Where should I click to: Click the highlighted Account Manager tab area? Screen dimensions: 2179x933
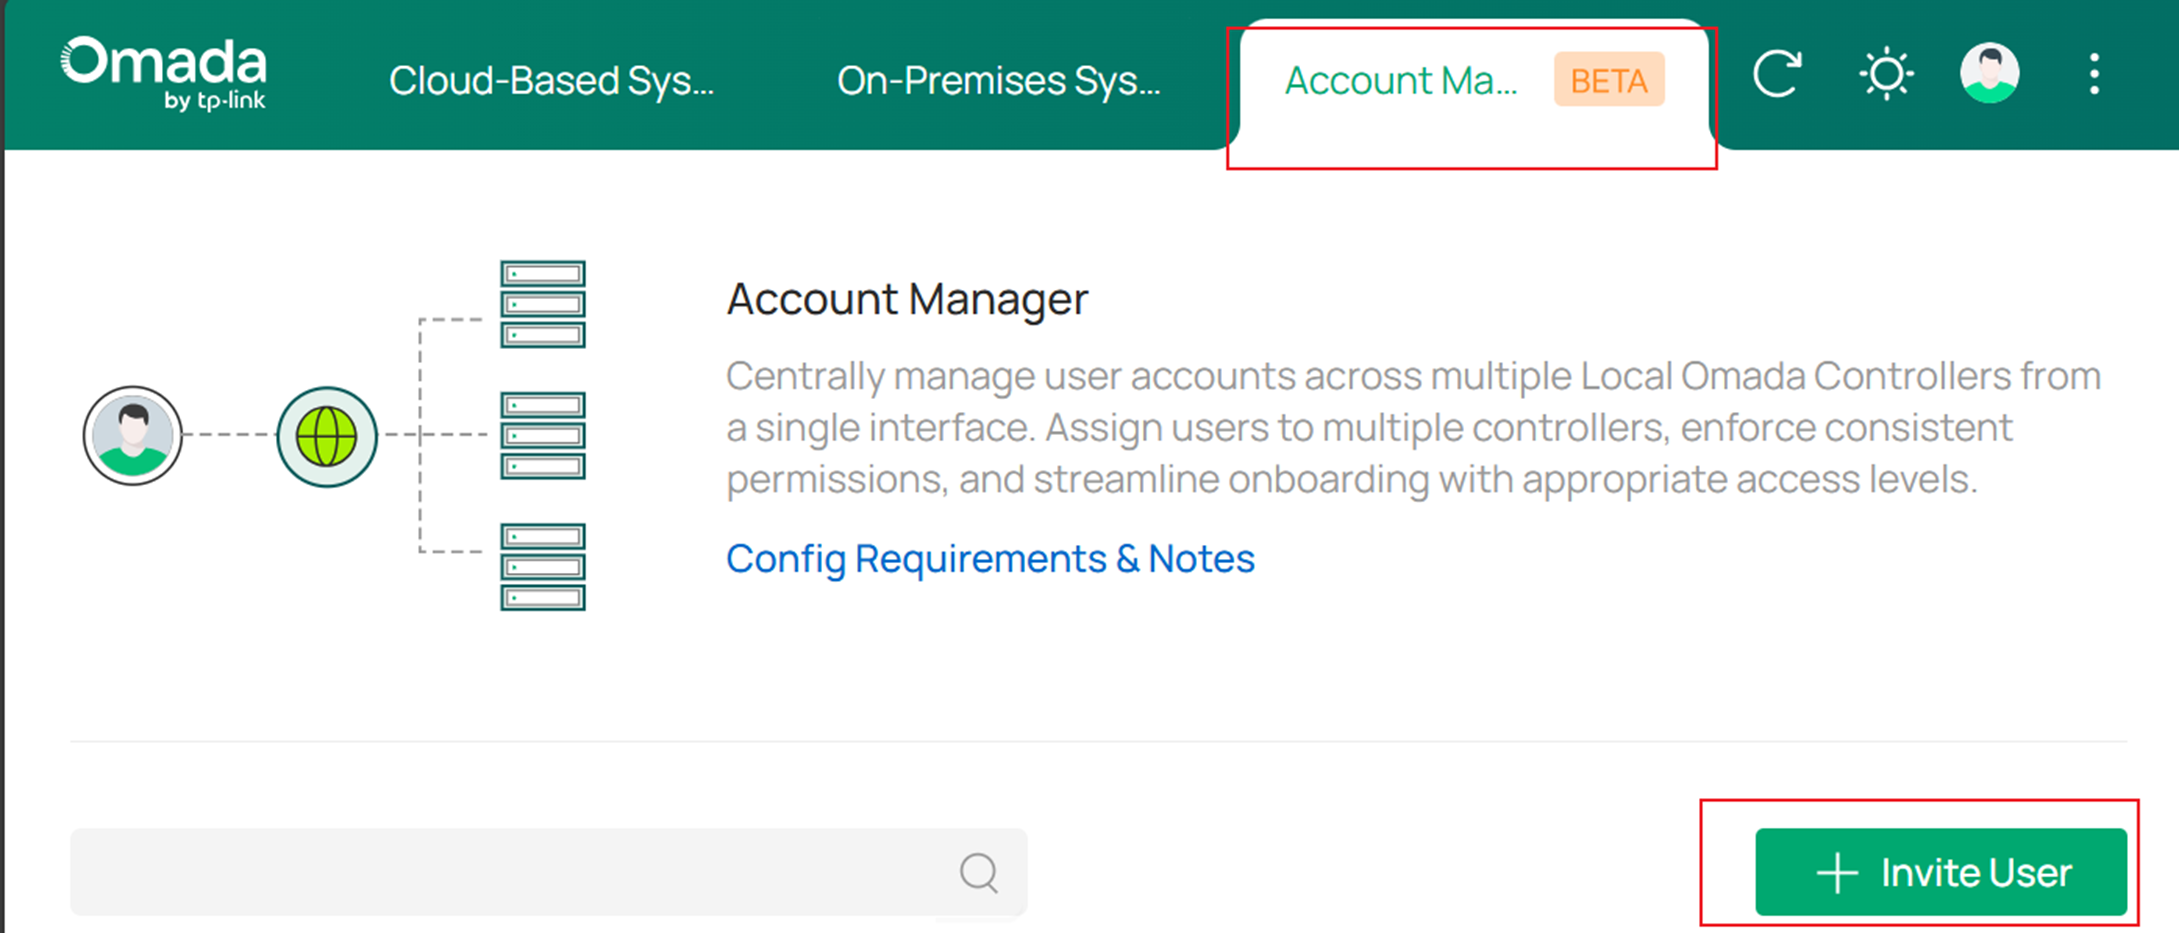1470,95
